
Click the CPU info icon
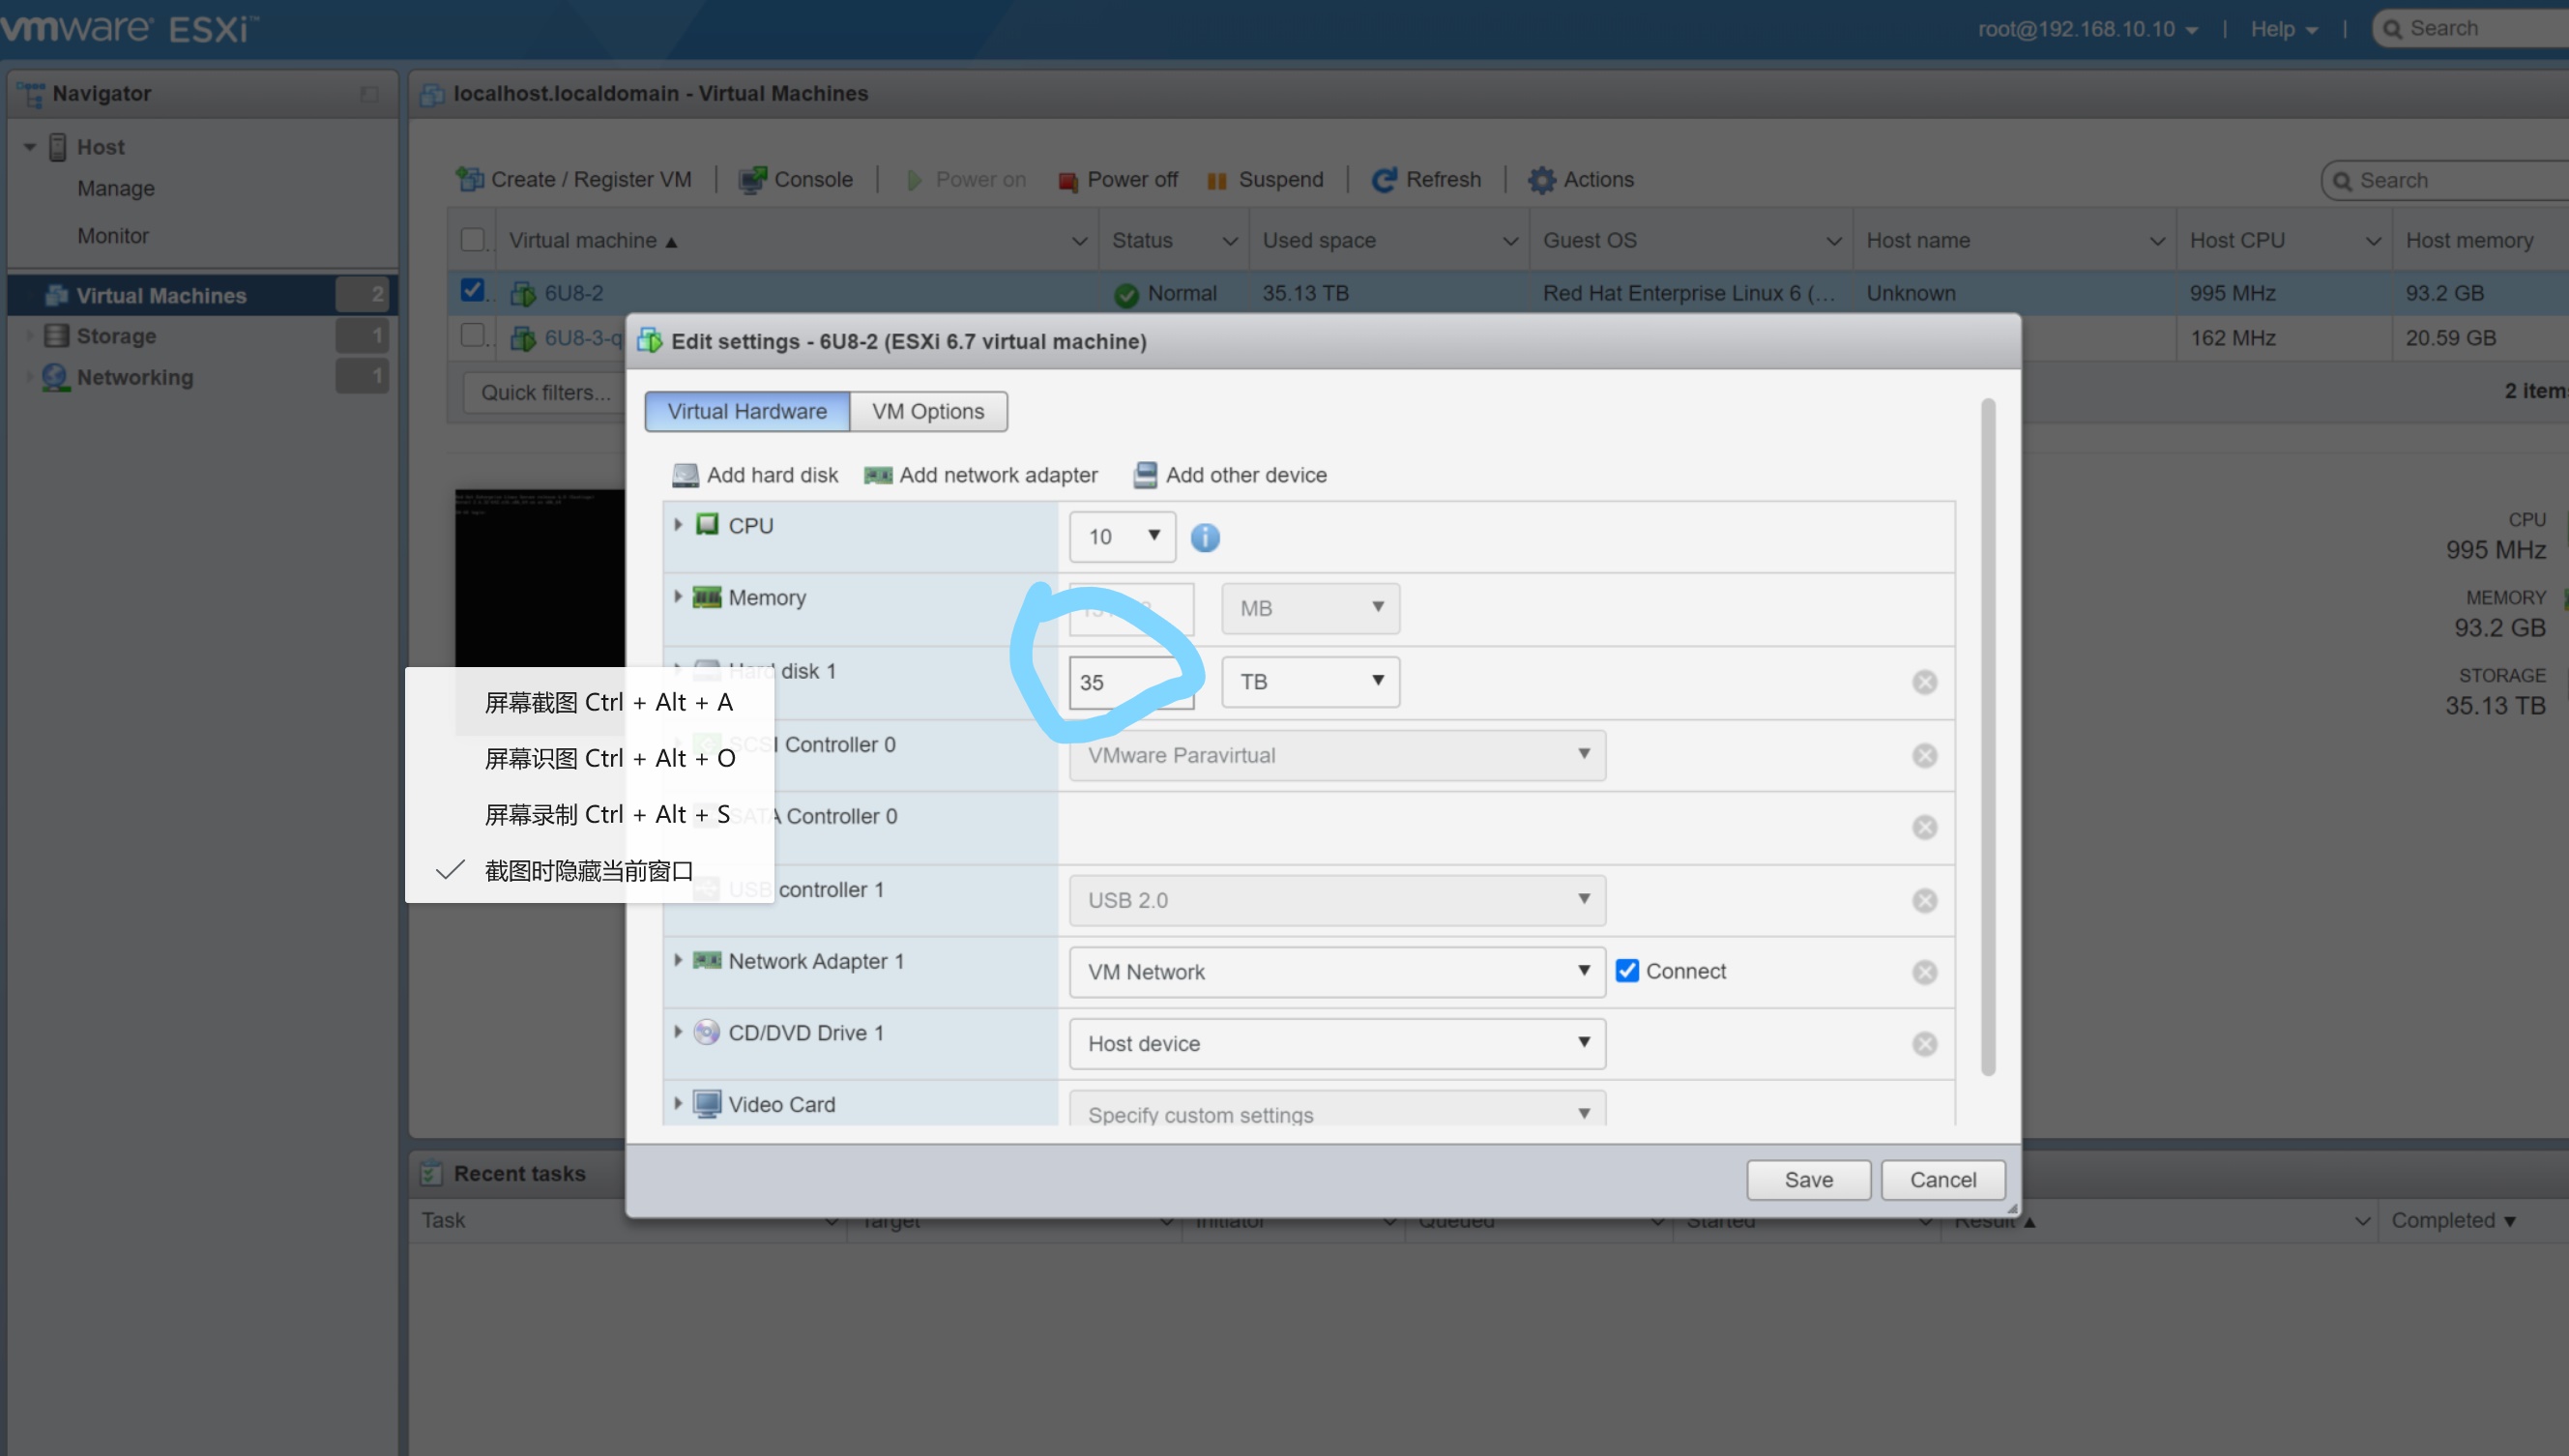[1205, 537]
